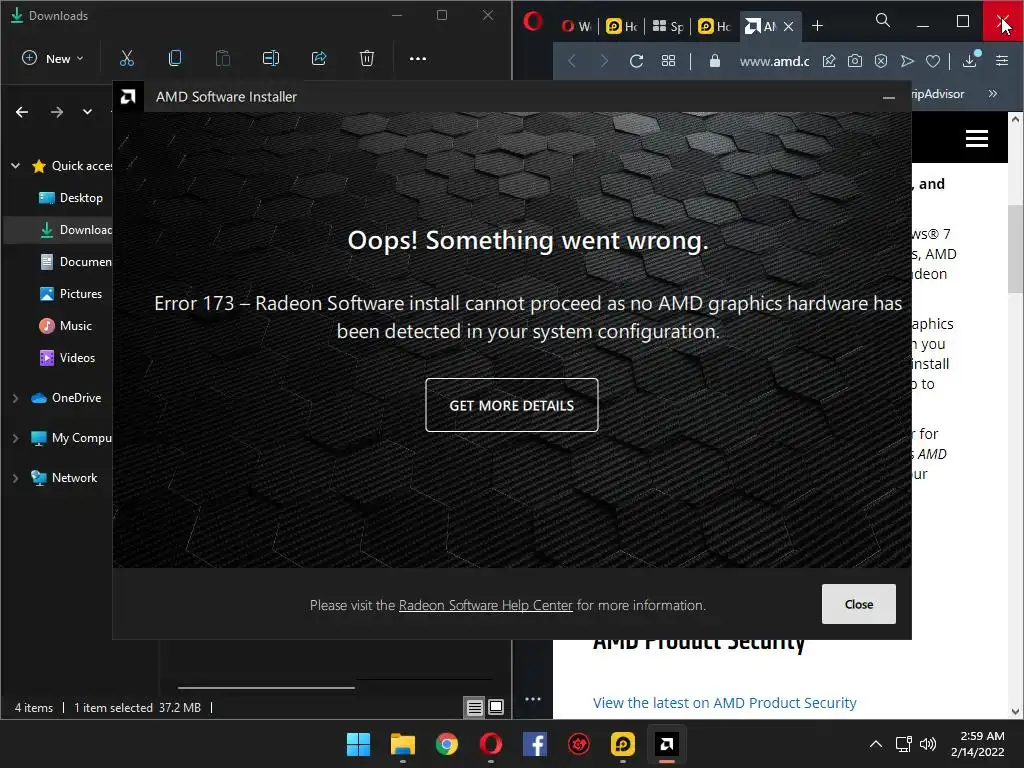
Task: Click the Copy icon in File Explorer toolbar
Action: click(174, 59)
